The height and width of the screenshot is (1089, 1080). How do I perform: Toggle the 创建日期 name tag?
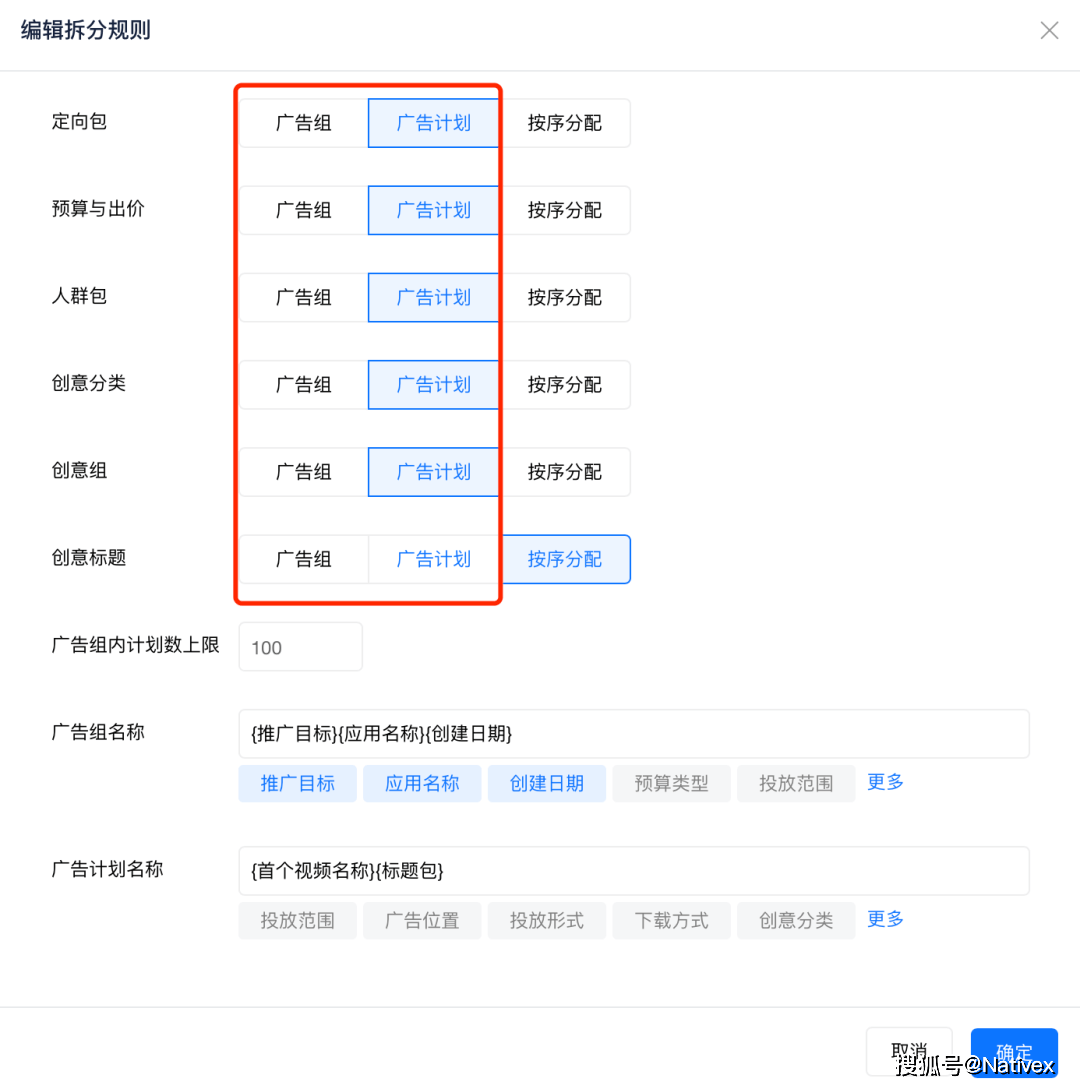547,783
